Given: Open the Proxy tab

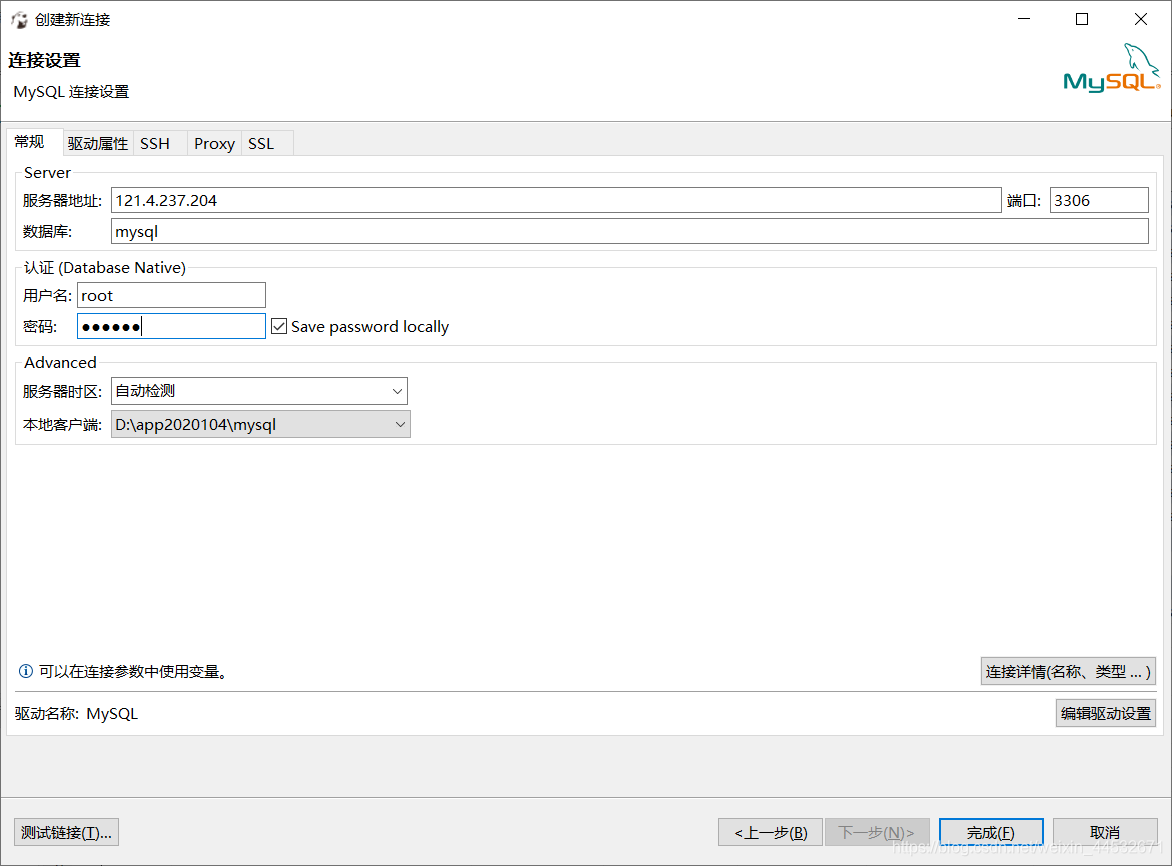Looking at the screenshot, I should [215, 143].
